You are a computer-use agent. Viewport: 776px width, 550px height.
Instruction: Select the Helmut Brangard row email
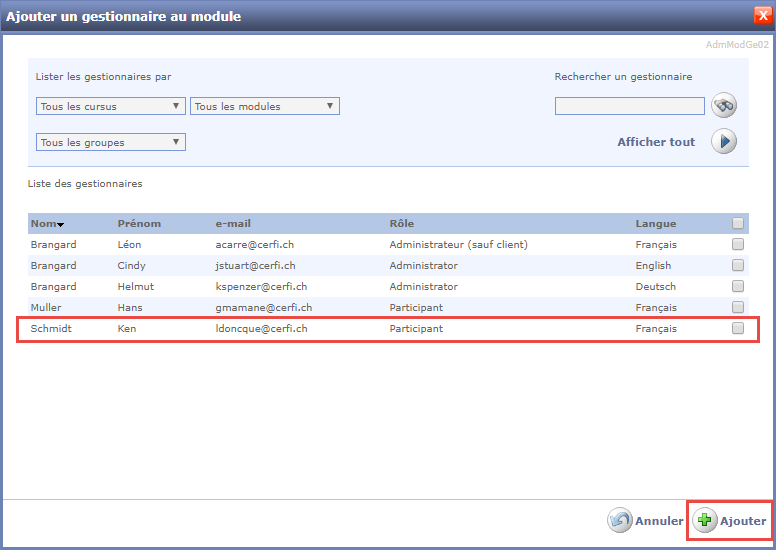coord(261,287)
